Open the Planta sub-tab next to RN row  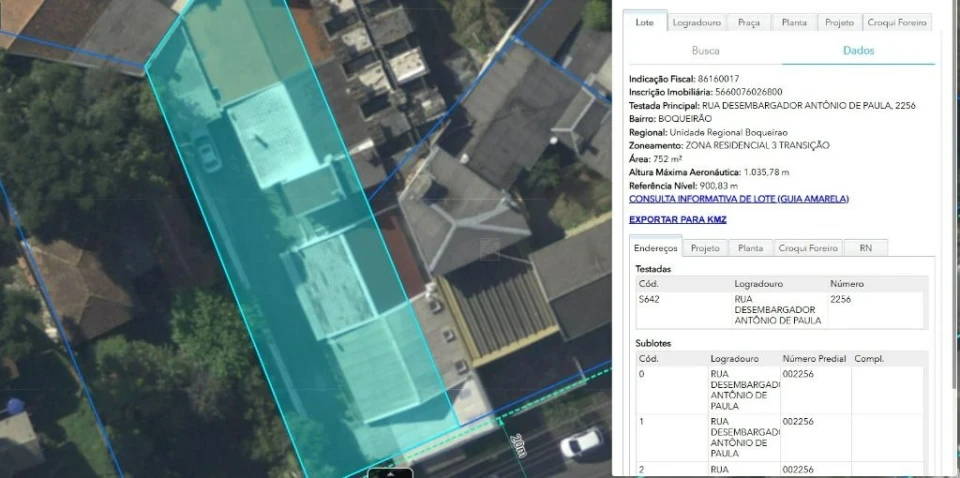751,248
